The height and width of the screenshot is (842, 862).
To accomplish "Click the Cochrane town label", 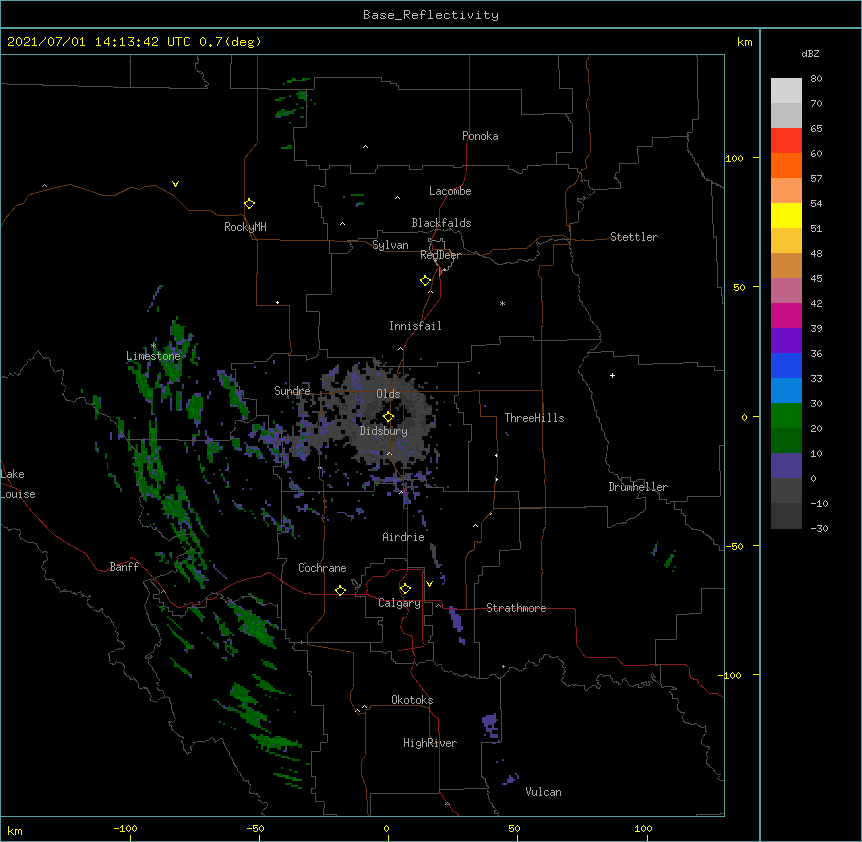I will (x=322, y=568).
